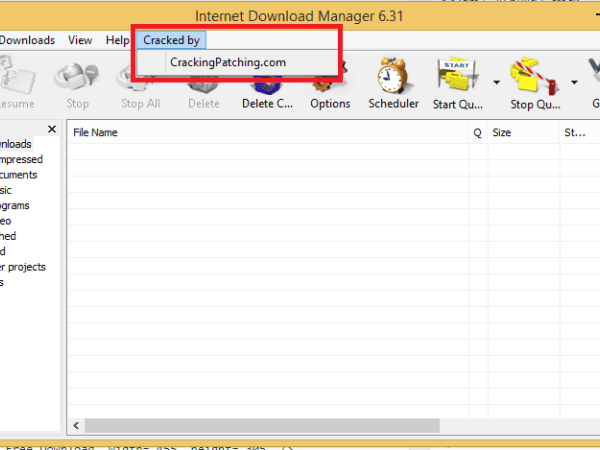Select the Music category
600x450 pixels.
(x=6, y=190)
